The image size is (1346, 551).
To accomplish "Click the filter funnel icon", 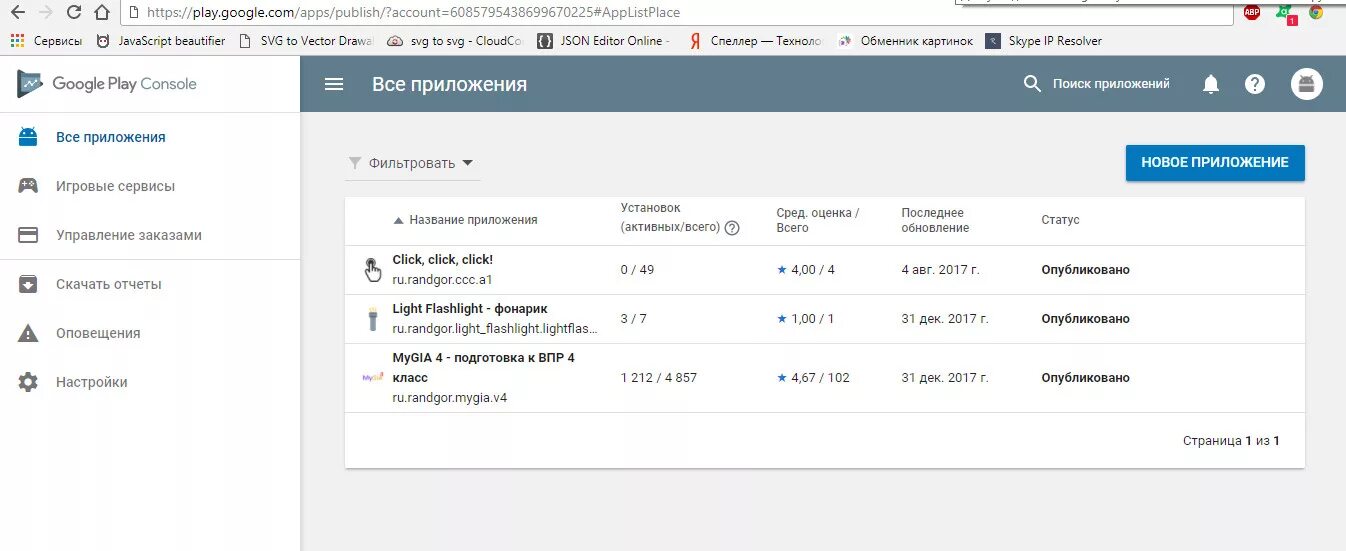I will point(354,163).
